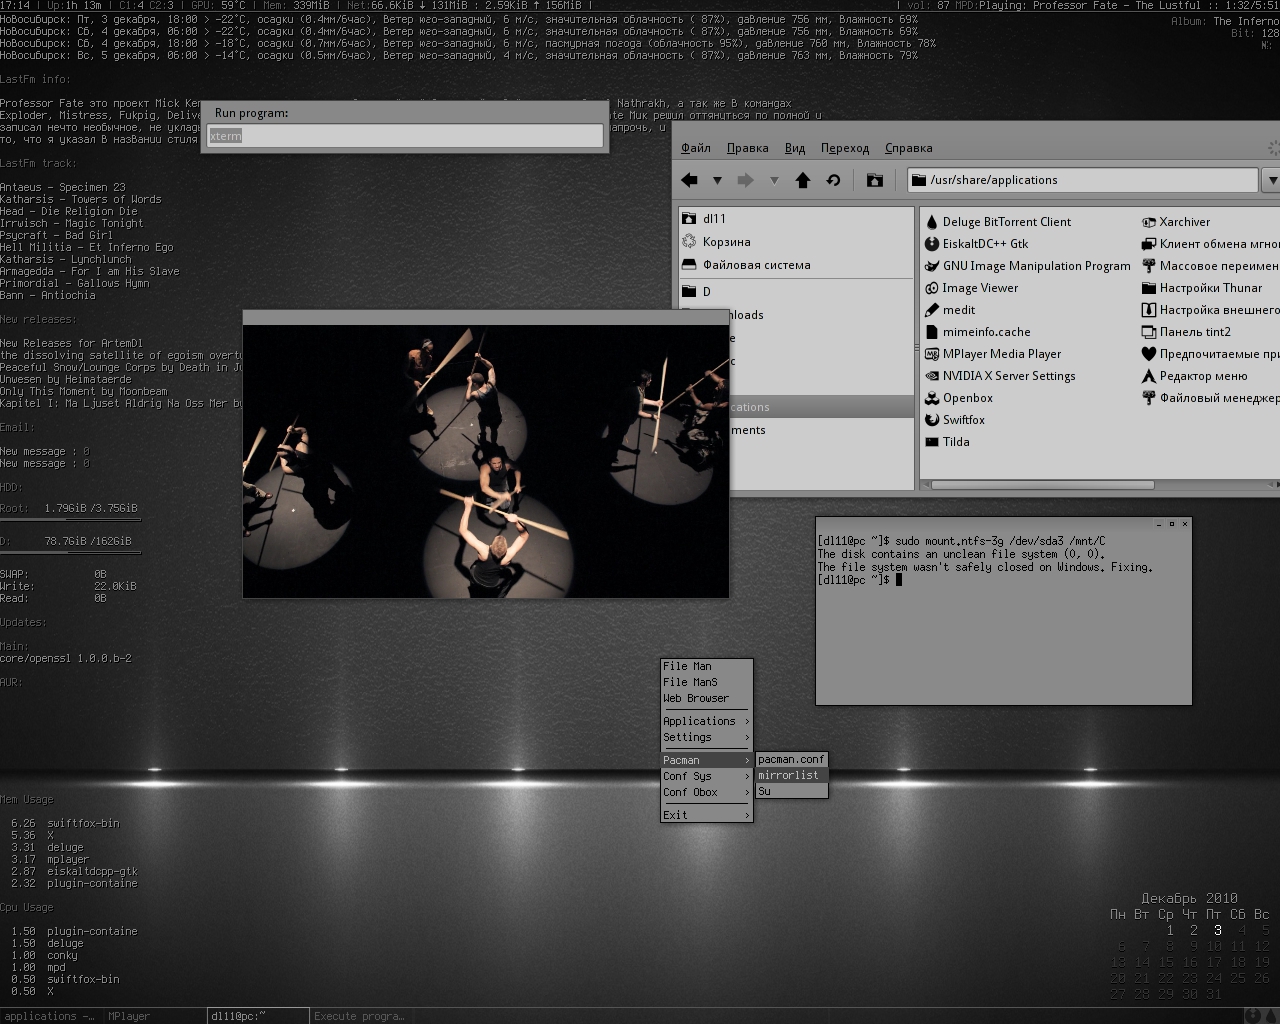
Task: Click inside the terminal window
Action: 1004,617
